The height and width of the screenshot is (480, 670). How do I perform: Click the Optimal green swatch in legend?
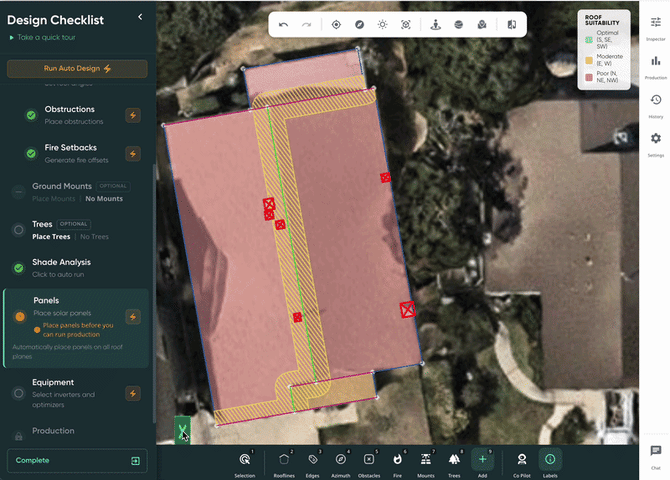tap(589, 39)
